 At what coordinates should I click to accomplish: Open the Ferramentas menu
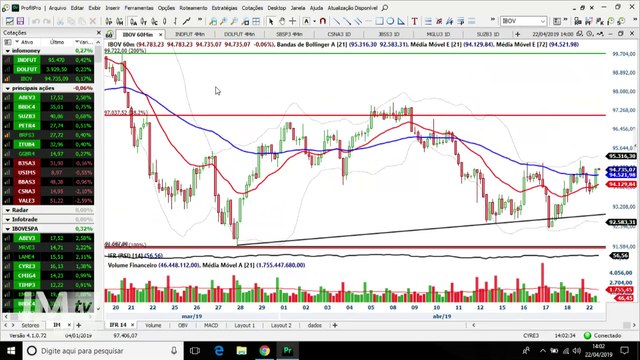[x=139, y=8]
